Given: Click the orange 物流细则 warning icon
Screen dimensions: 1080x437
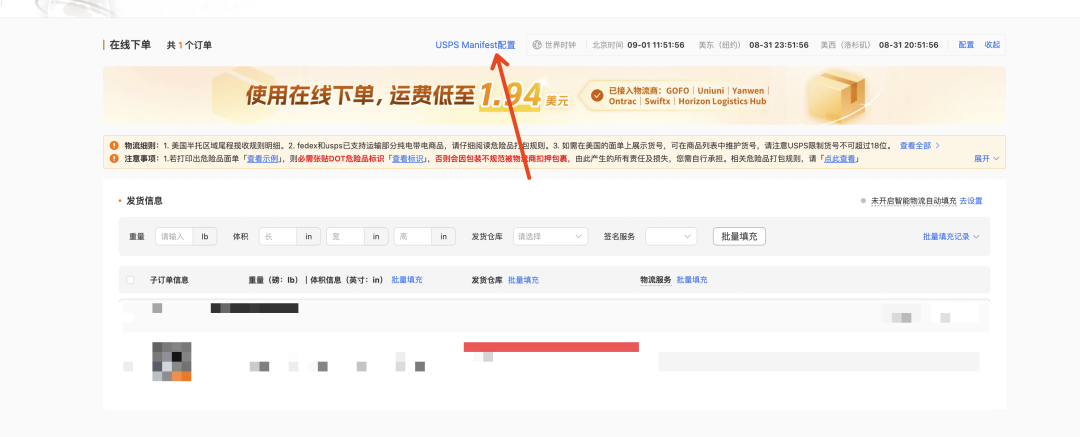Looking at the screenshot, I should pyautogui.click(x=114, y=145).
